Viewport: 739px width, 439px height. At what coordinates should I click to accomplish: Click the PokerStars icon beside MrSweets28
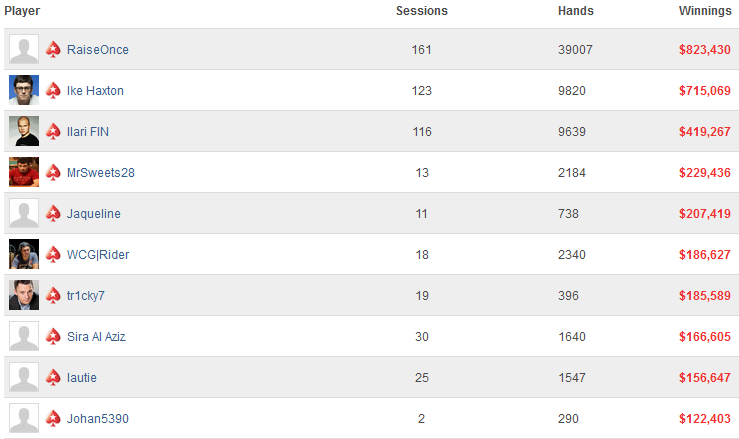pyautogui.click(x=53, y=172)
